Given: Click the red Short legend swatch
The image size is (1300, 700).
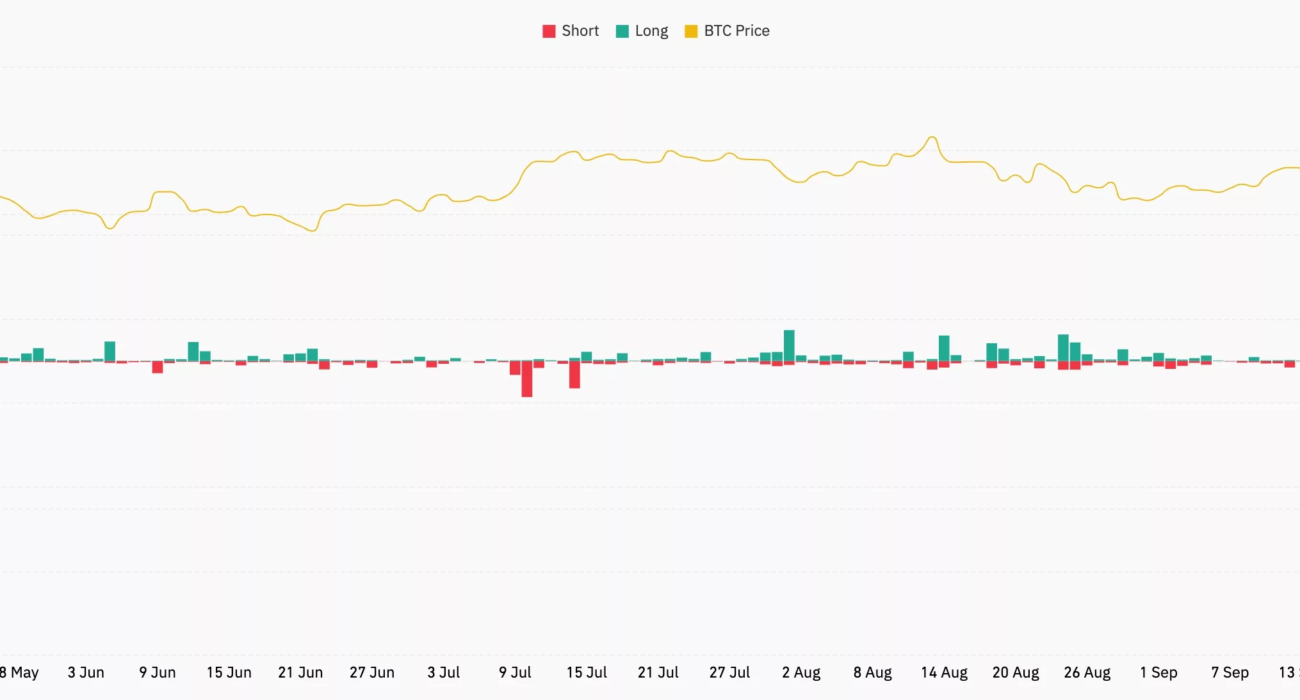Looking at the screenshot, I should click(x=549, y=31).
